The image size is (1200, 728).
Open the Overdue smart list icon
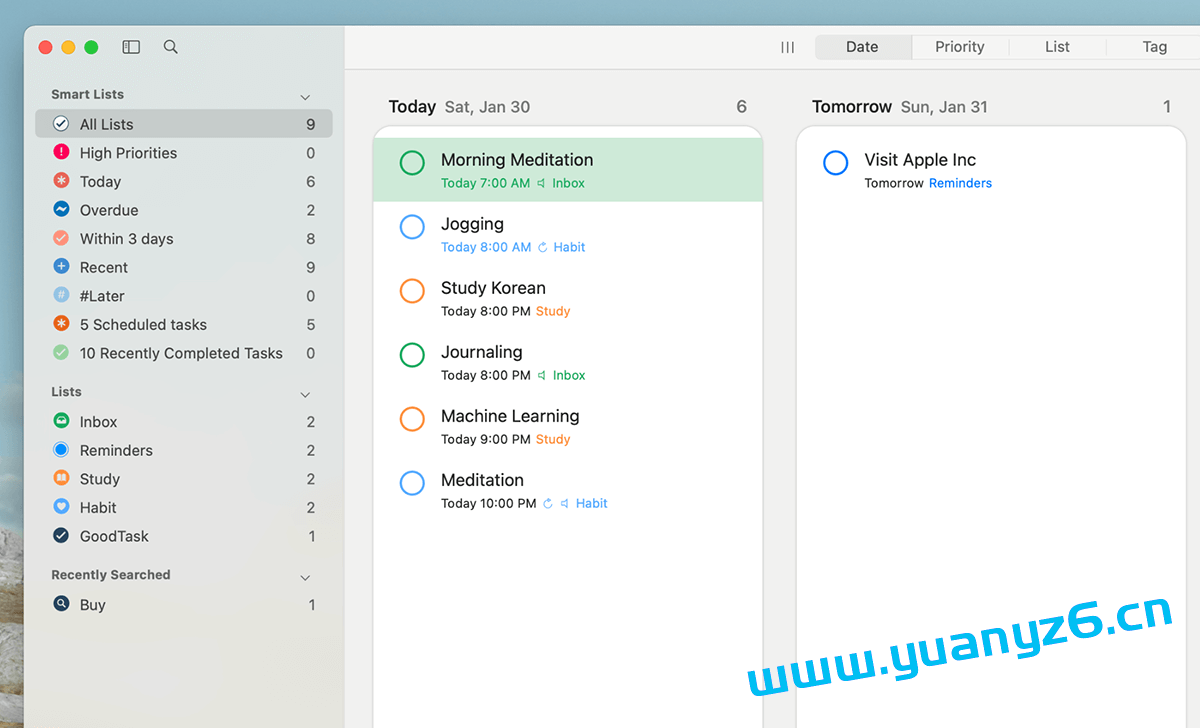point(61,210)
